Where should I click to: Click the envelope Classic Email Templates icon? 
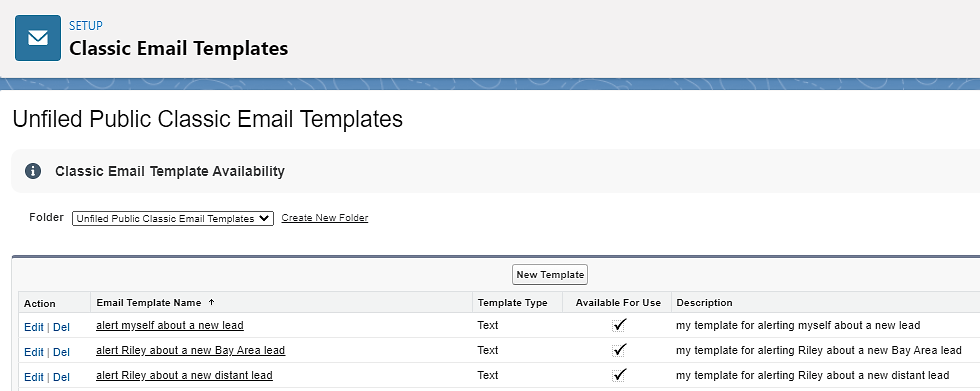click(x=38, y=38)
